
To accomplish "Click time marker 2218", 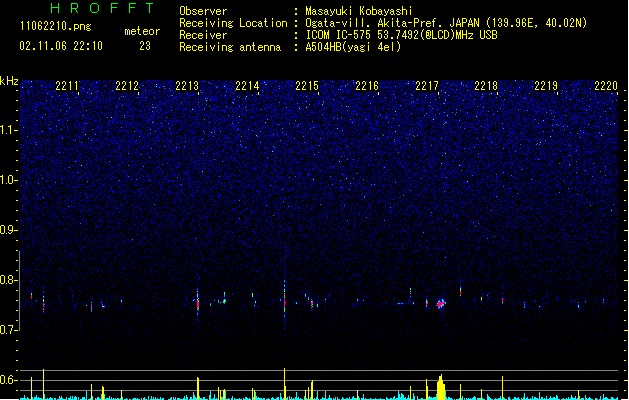I will click(486, 86).
